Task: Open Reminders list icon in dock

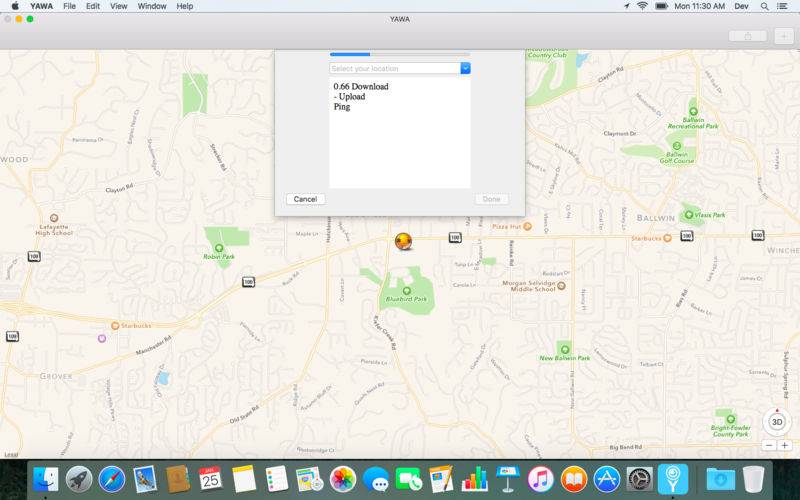Action: [277, 480]
